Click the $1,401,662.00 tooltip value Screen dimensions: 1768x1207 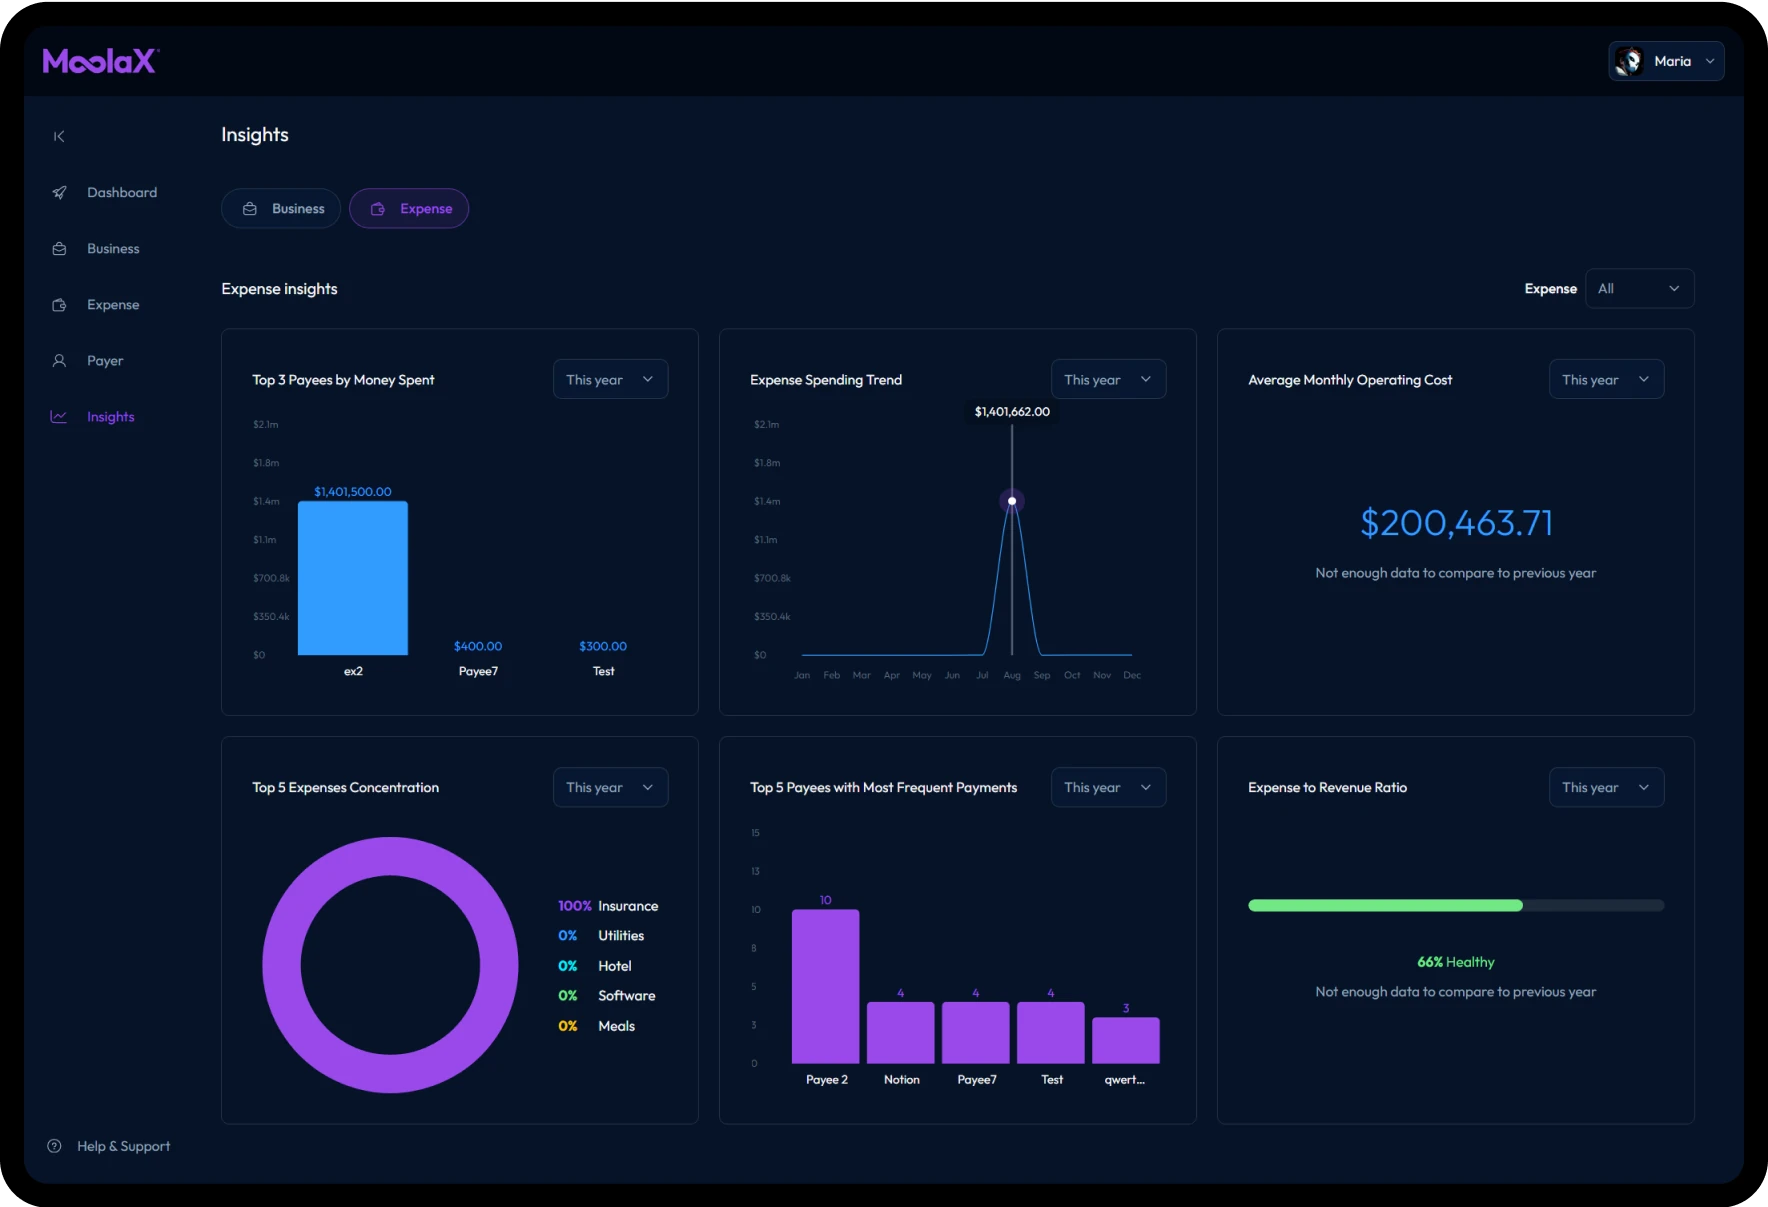tap(1012, 412)
